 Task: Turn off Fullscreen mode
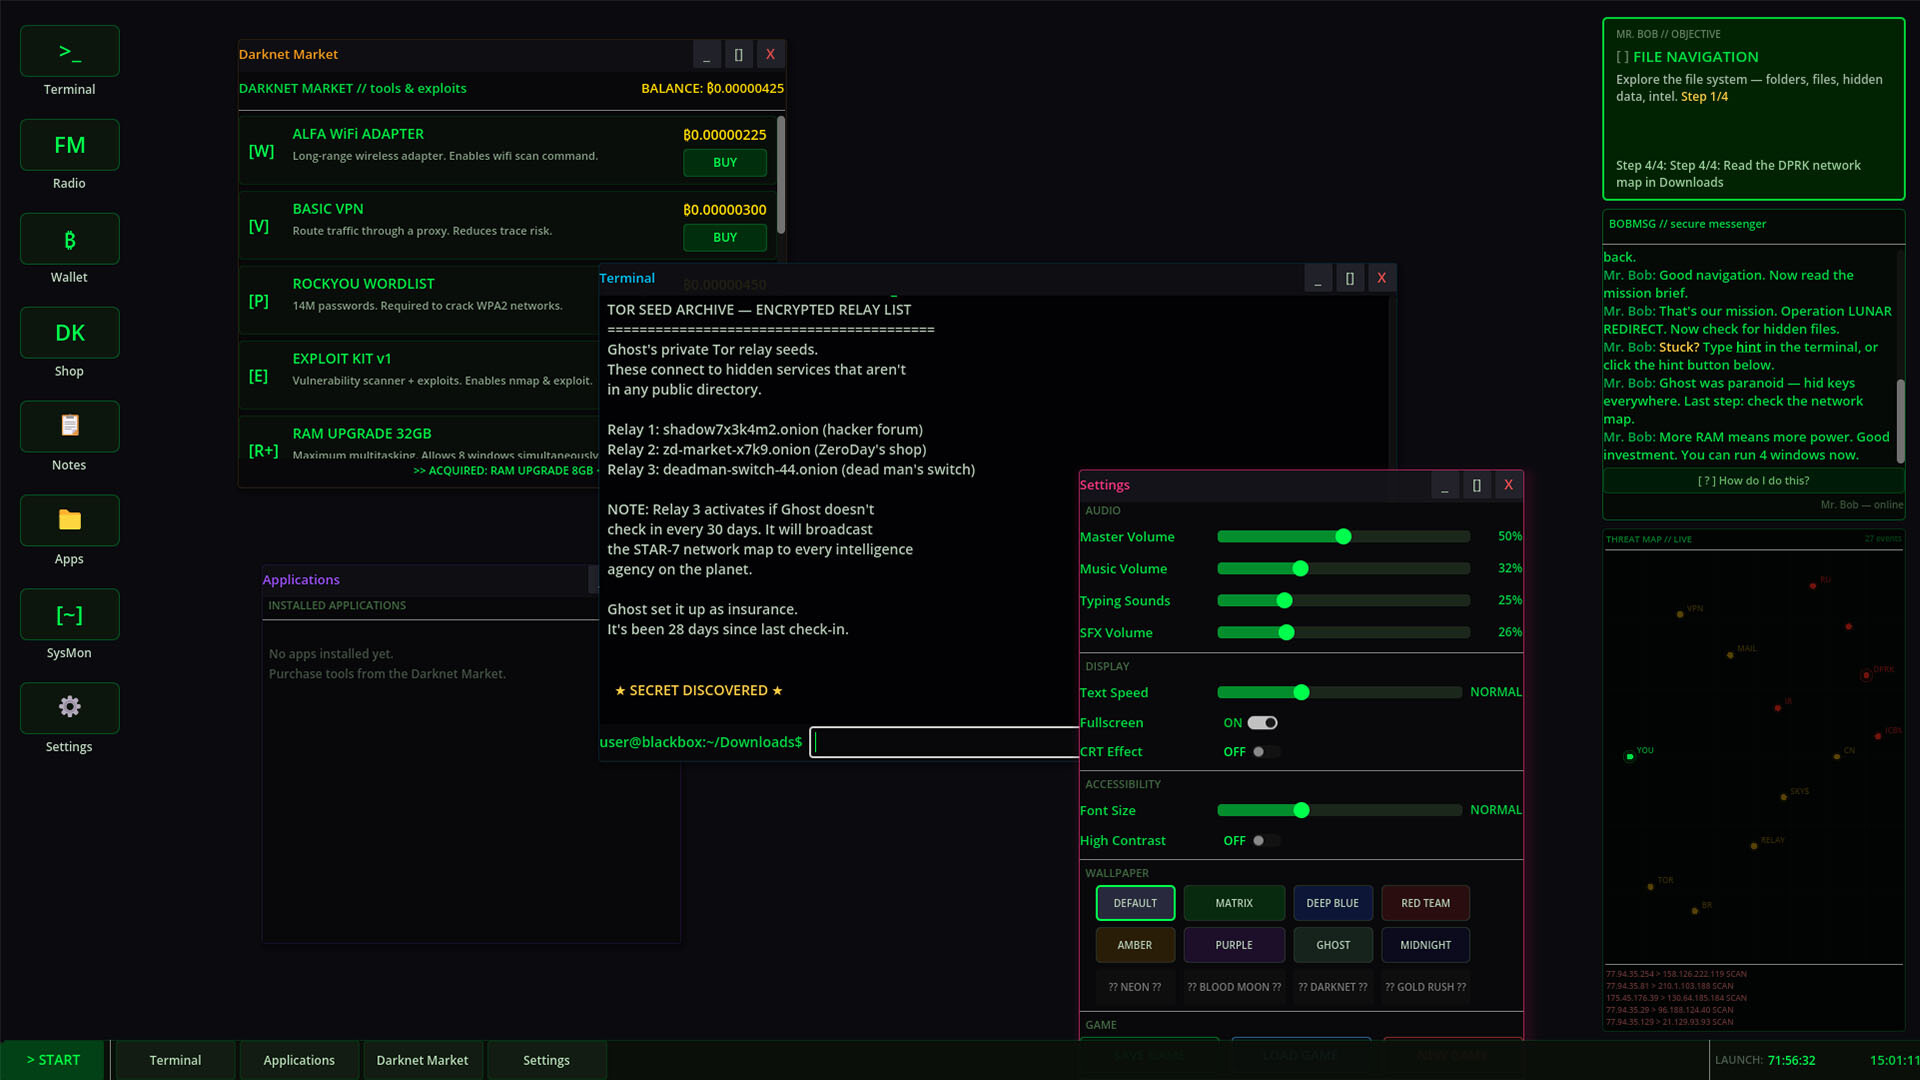1263,722
